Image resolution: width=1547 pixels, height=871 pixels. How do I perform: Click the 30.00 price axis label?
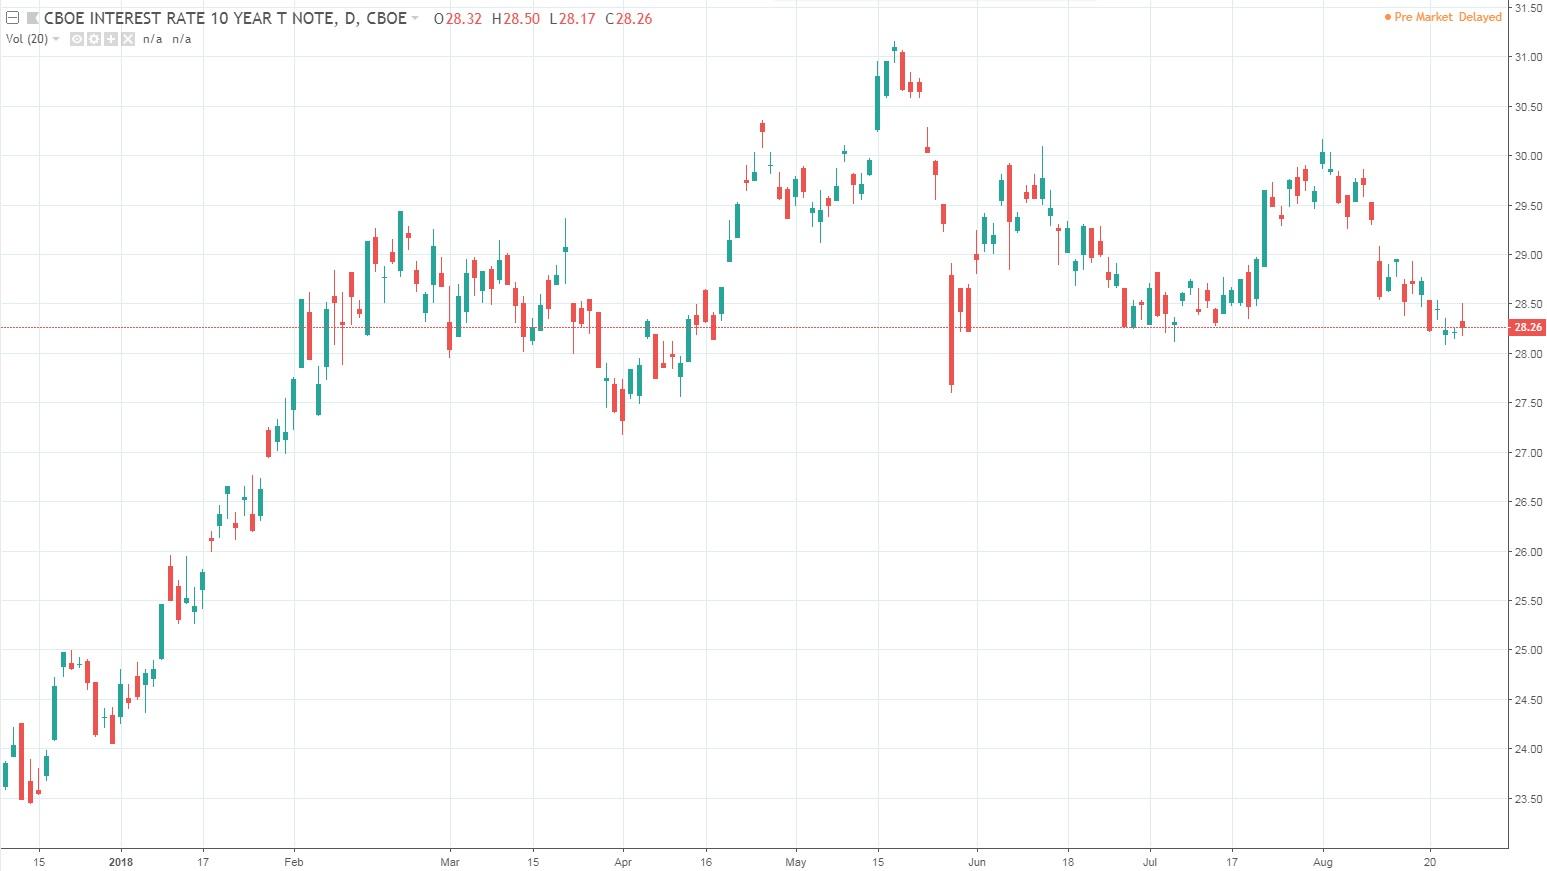click(x=1528, y=156)
